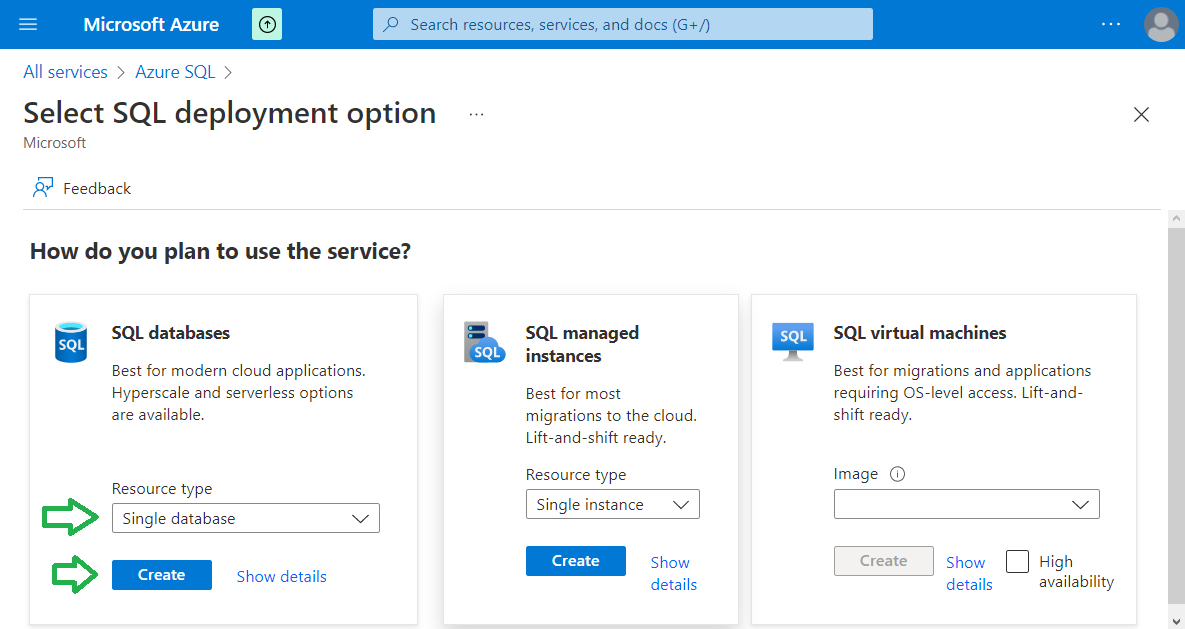Click the Resource type label under SQL managed instances
The height and width of the screenshot is (629, 1185).
tap(576, 475)
